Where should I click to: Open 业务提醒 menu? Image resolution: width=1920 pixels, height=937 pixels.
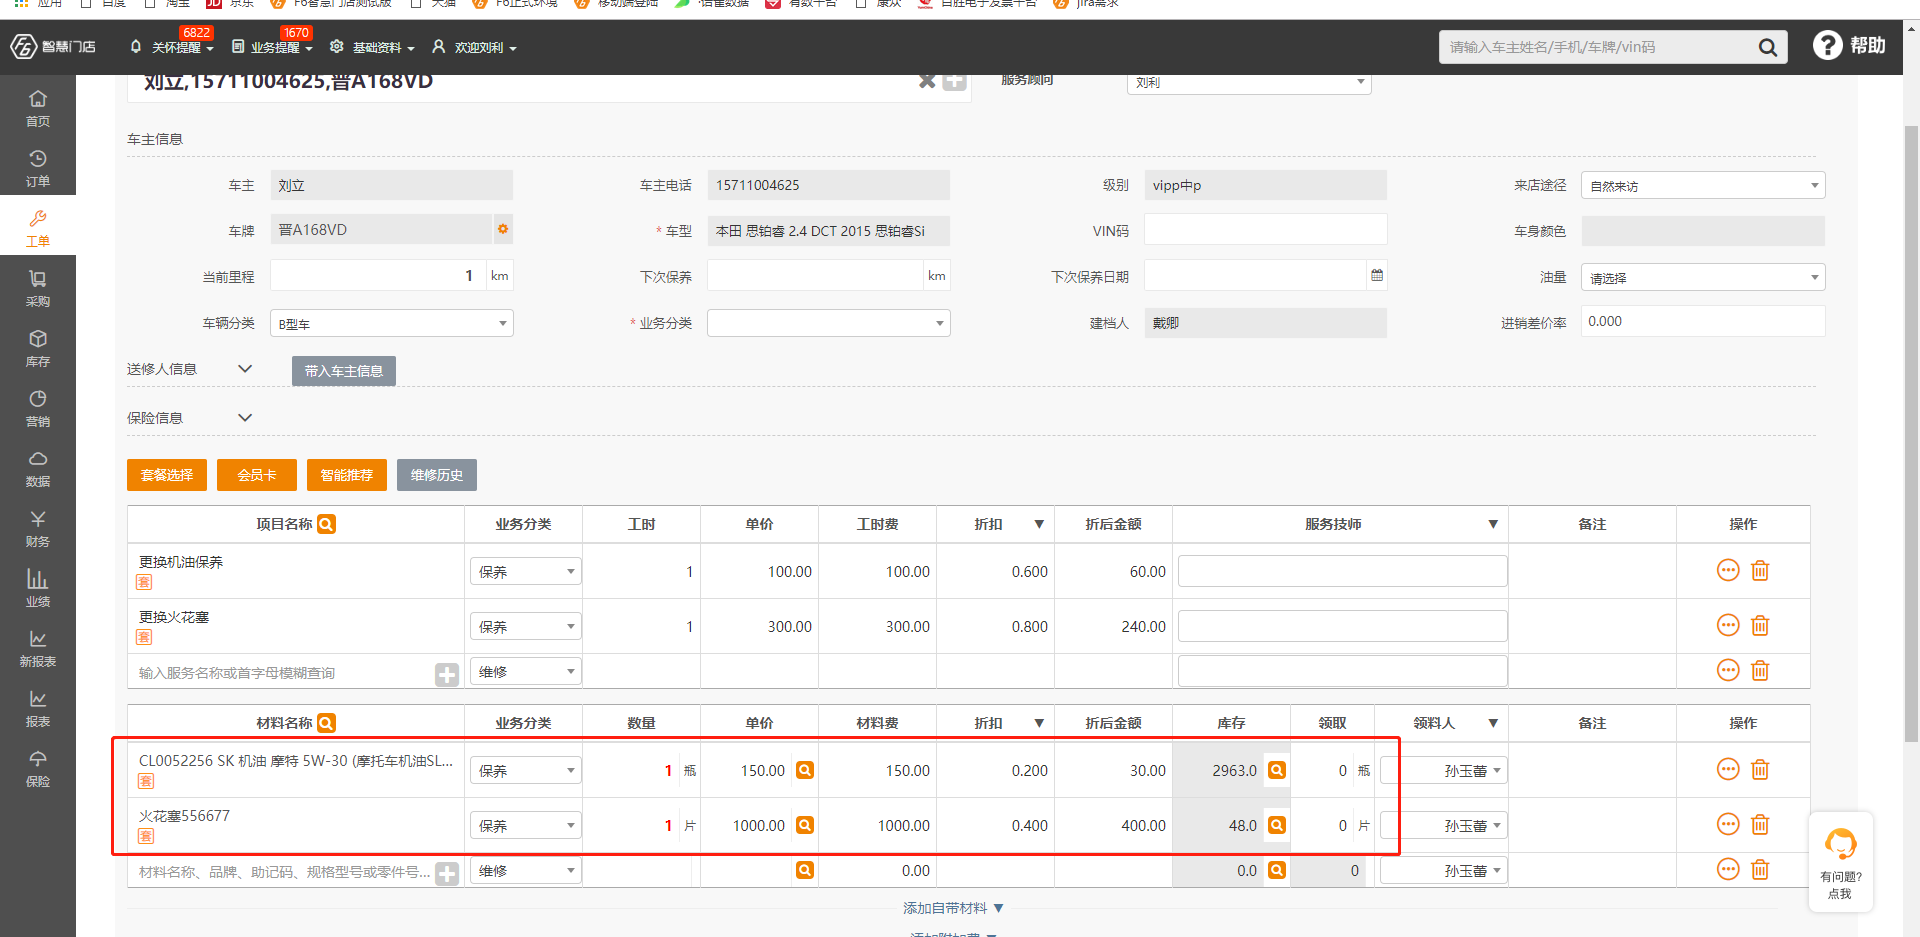(x=272, y=47)
